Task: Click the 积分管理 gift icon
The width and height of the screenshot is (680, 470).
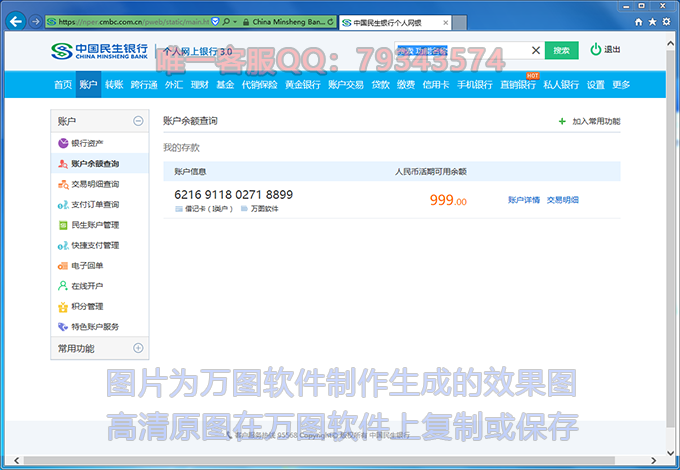Action: pyautogui.click(x=63, y=306)
